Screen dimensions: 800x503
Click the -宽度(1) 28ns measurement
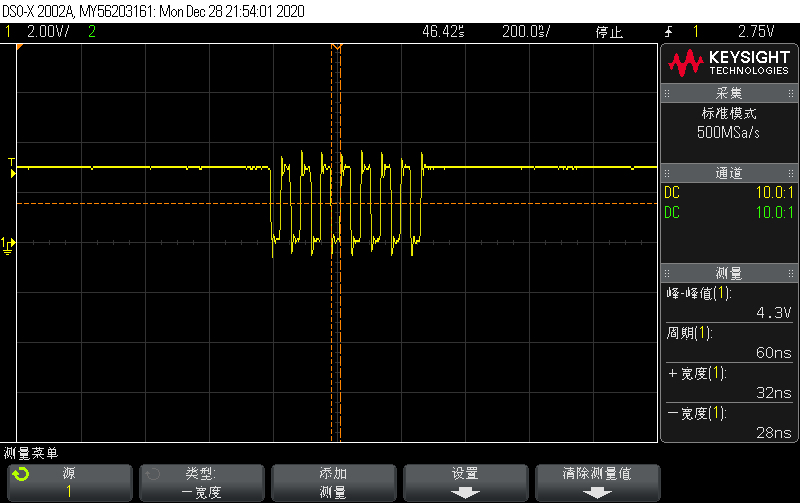pyautogui.click(x=729, y=423)
